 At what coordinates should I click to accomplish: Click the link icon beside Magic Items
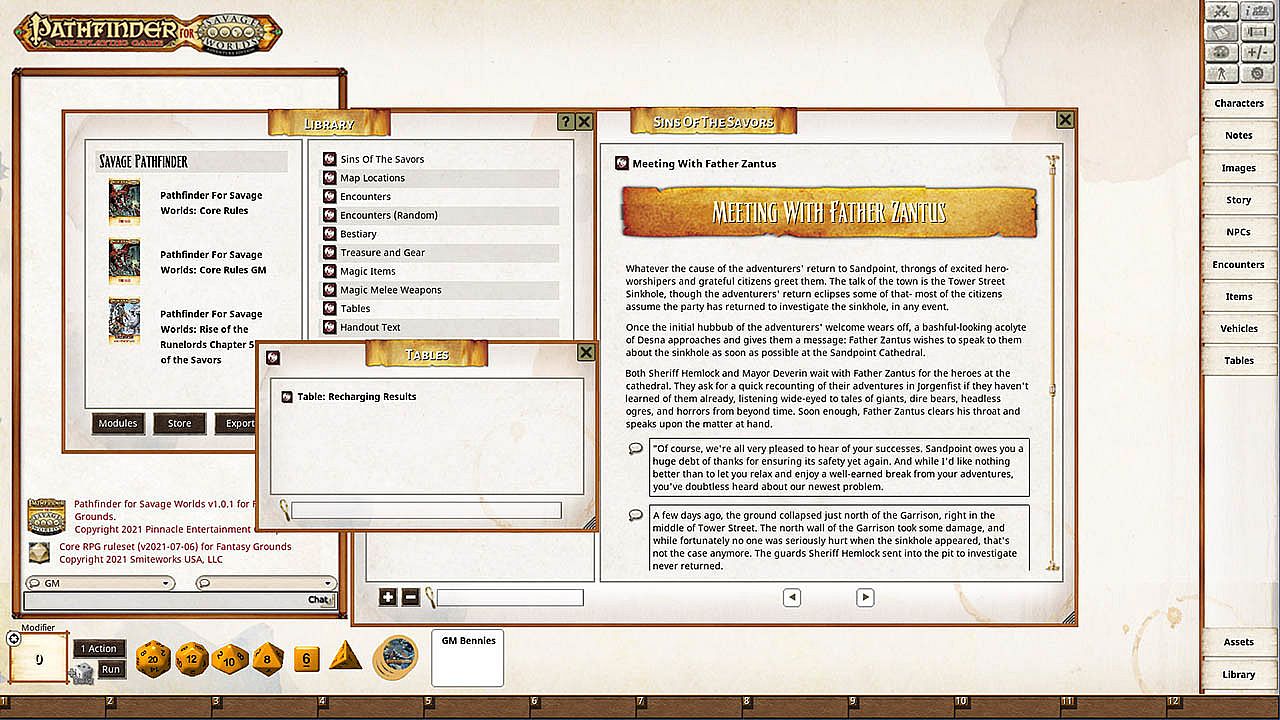[x=329, y=271]
